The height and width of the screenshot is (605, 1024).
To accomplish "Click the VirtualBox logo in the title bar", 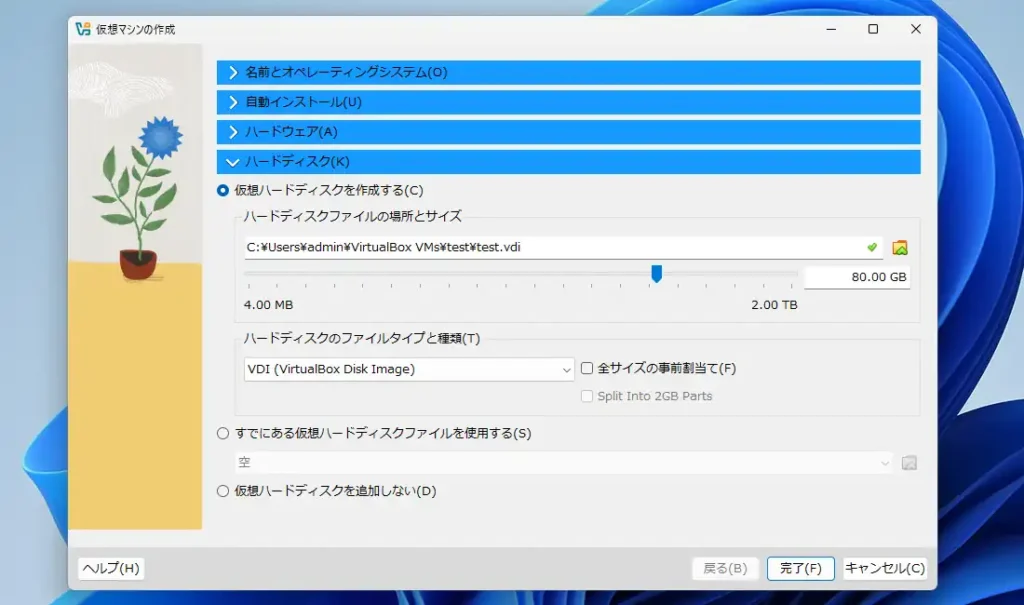I will (86, 29).
